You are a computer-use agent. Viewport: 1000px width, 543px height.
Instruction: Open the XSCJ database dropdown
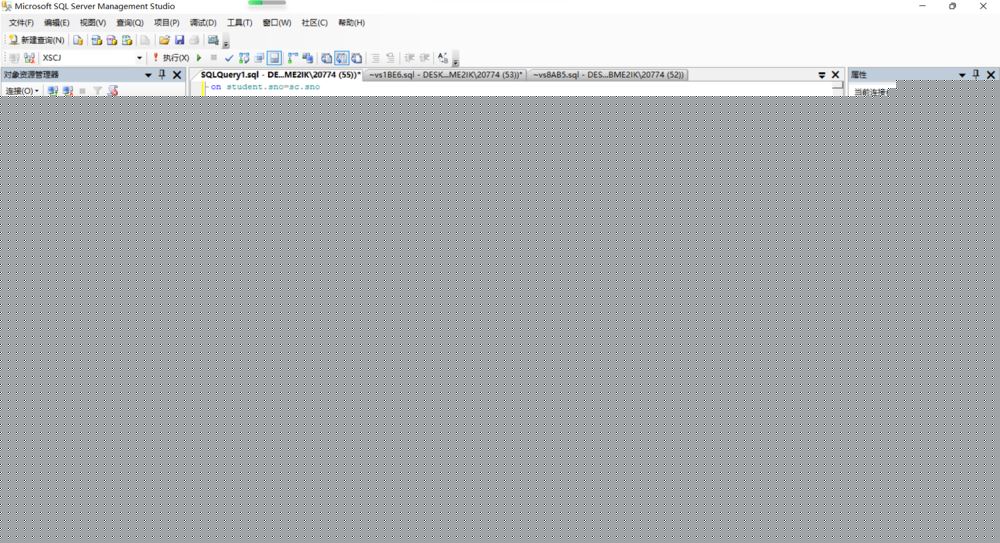139,58
